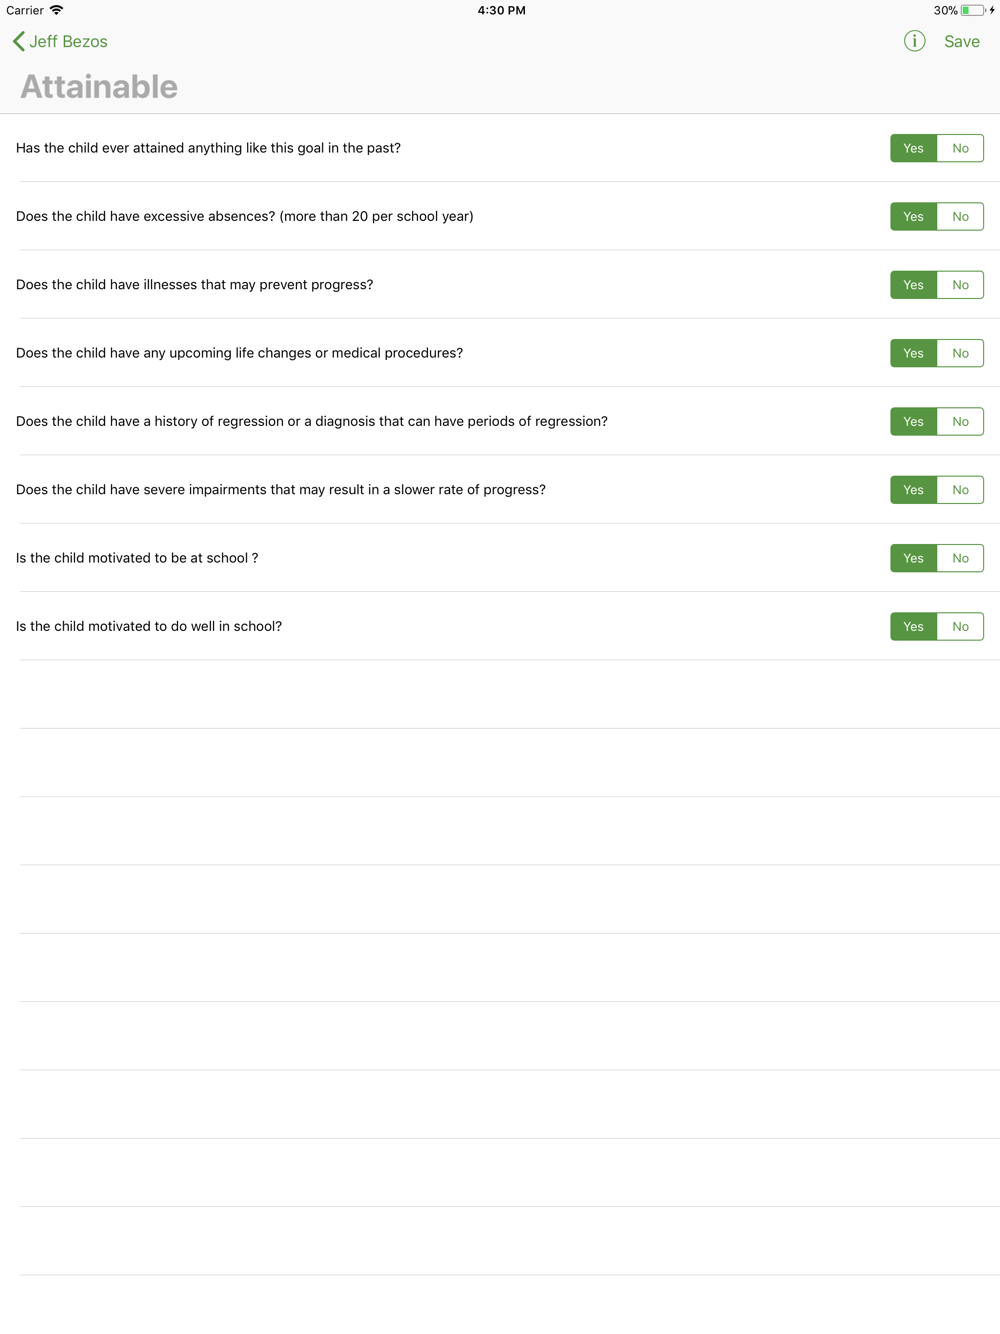Save the Attainable answers
This screenshot has height=1334, width=1000.
(x=962, y=41)
